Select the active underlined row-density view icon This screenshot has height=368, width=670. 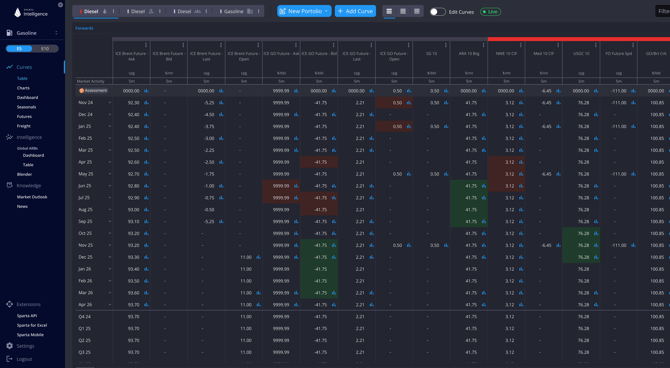389,12
